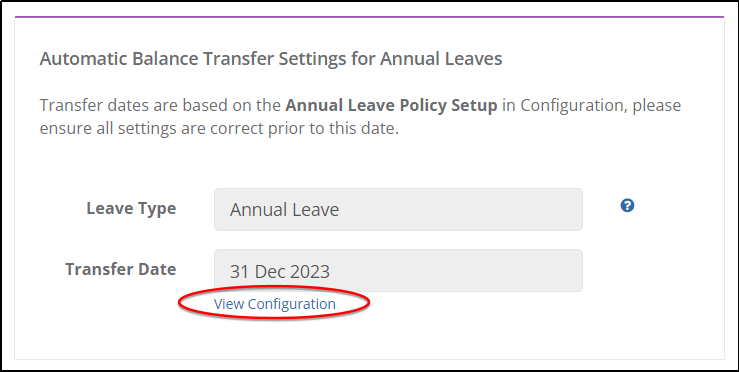This screenshot has height=372, width=739.
Task: Click the Automatic Balance Transfer Settings heading
Action: click(271, 59)
